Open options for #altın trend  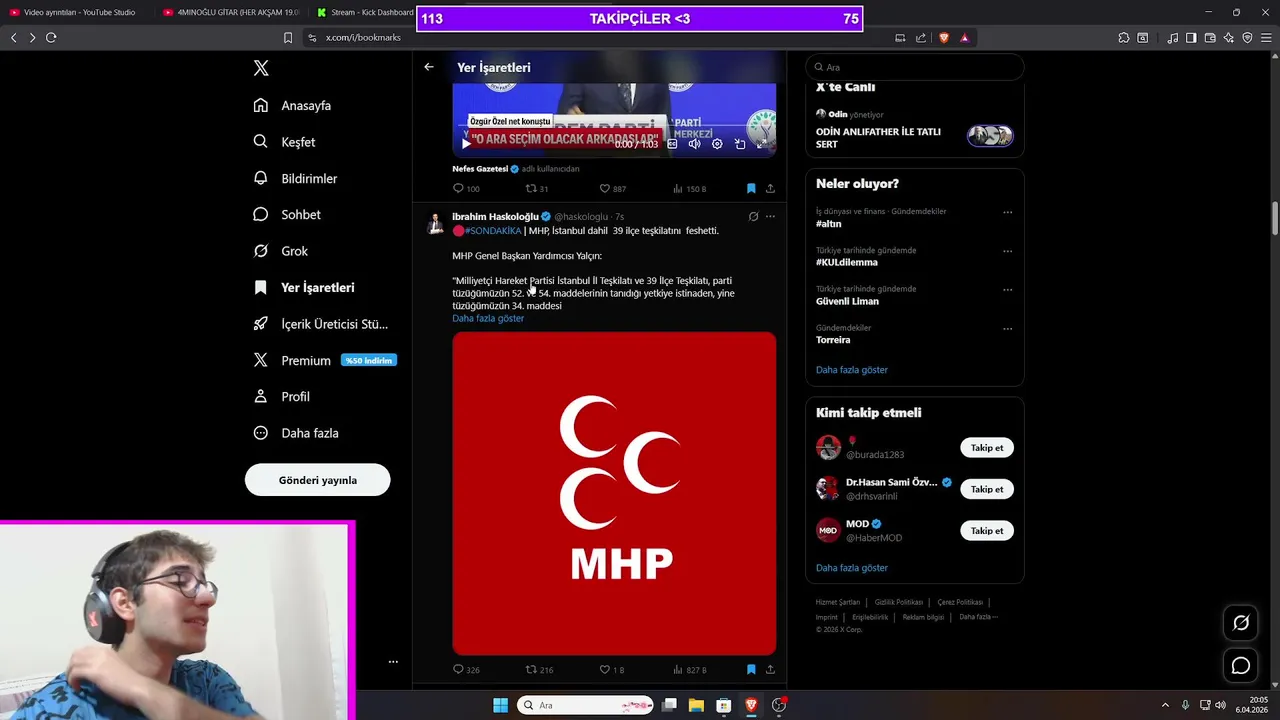pyautogui.click(x=1007, y=212)
